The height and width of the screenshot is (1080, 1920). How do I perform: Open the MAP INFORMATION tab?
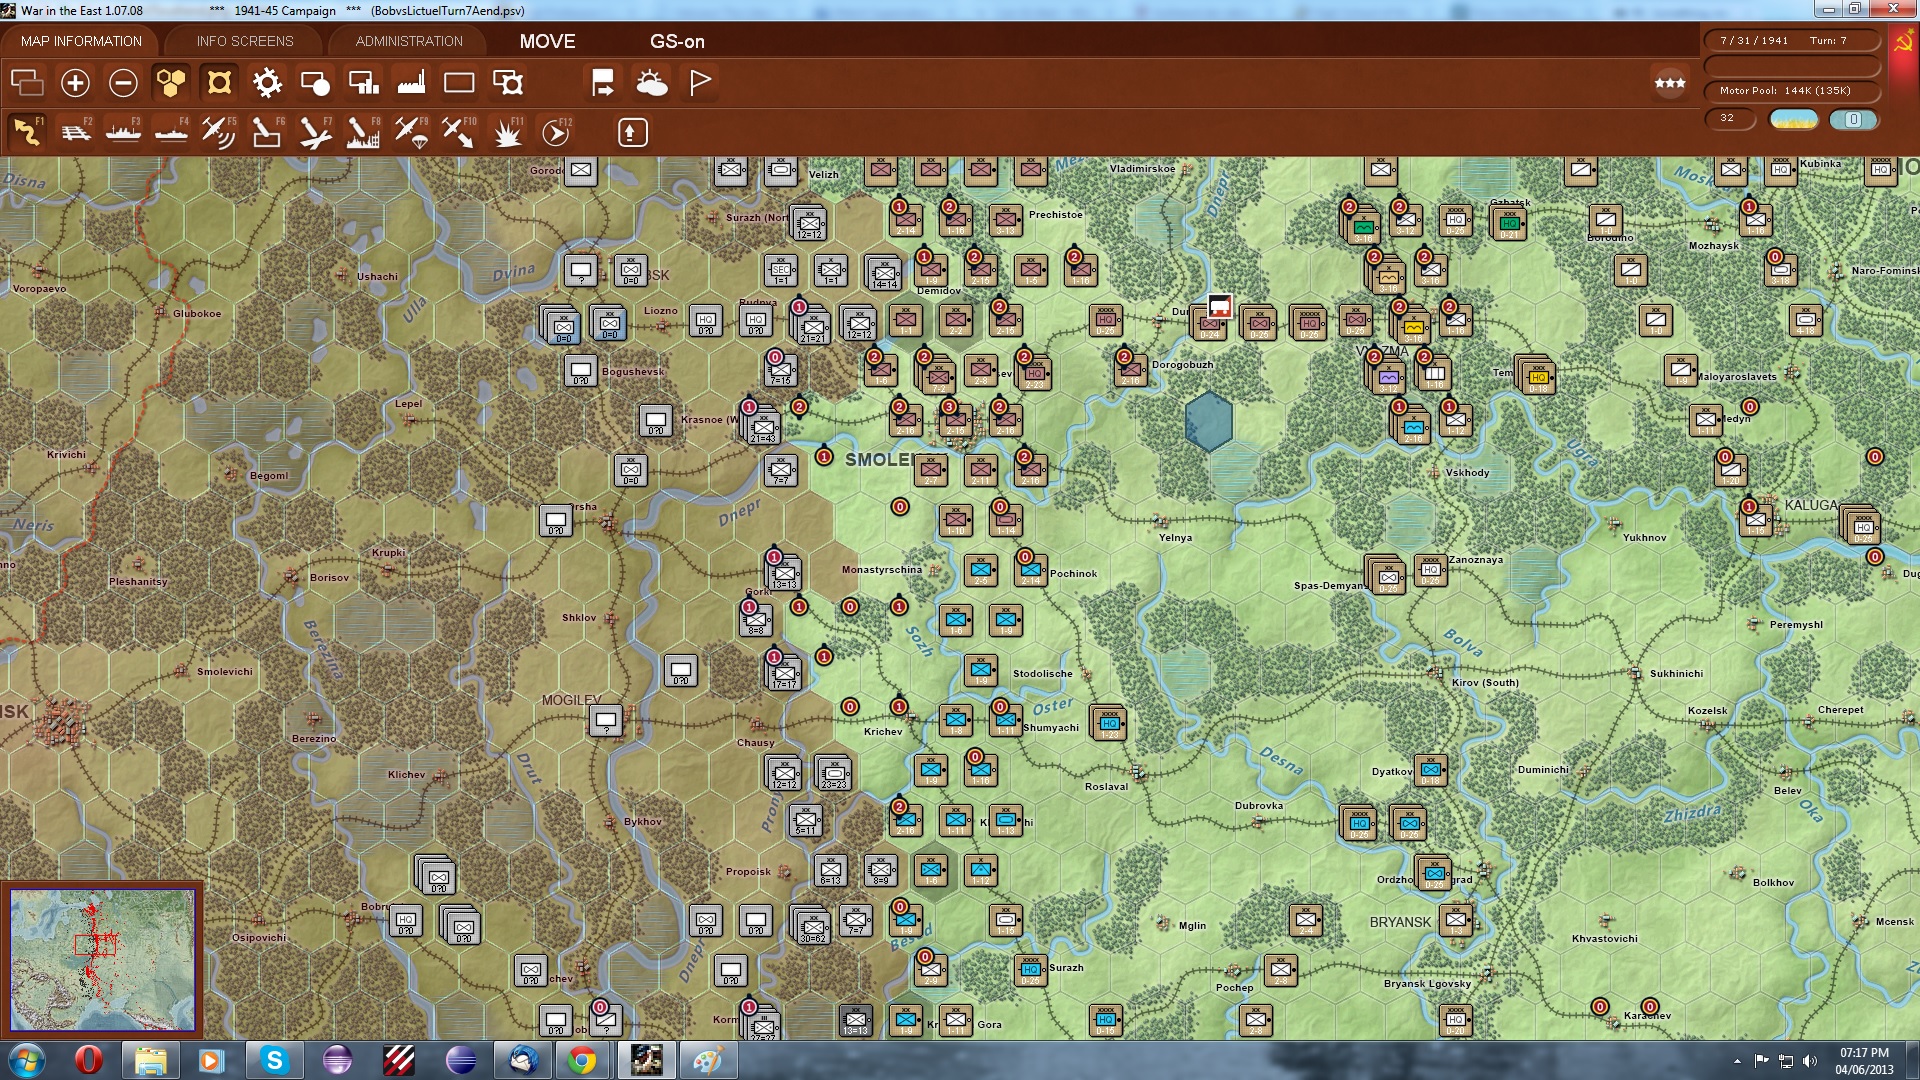(x=81, y=41)
